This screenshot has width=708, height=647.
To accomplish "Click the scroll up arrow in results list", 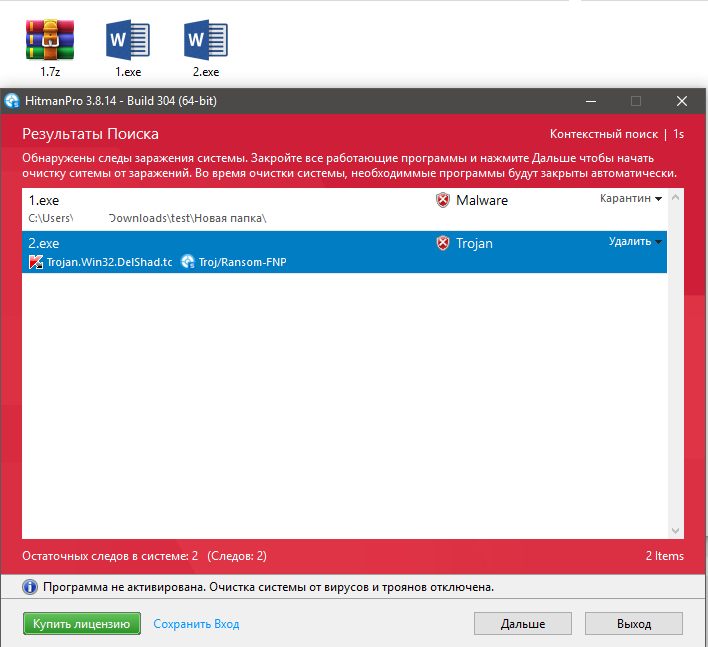I will (675, 197).
